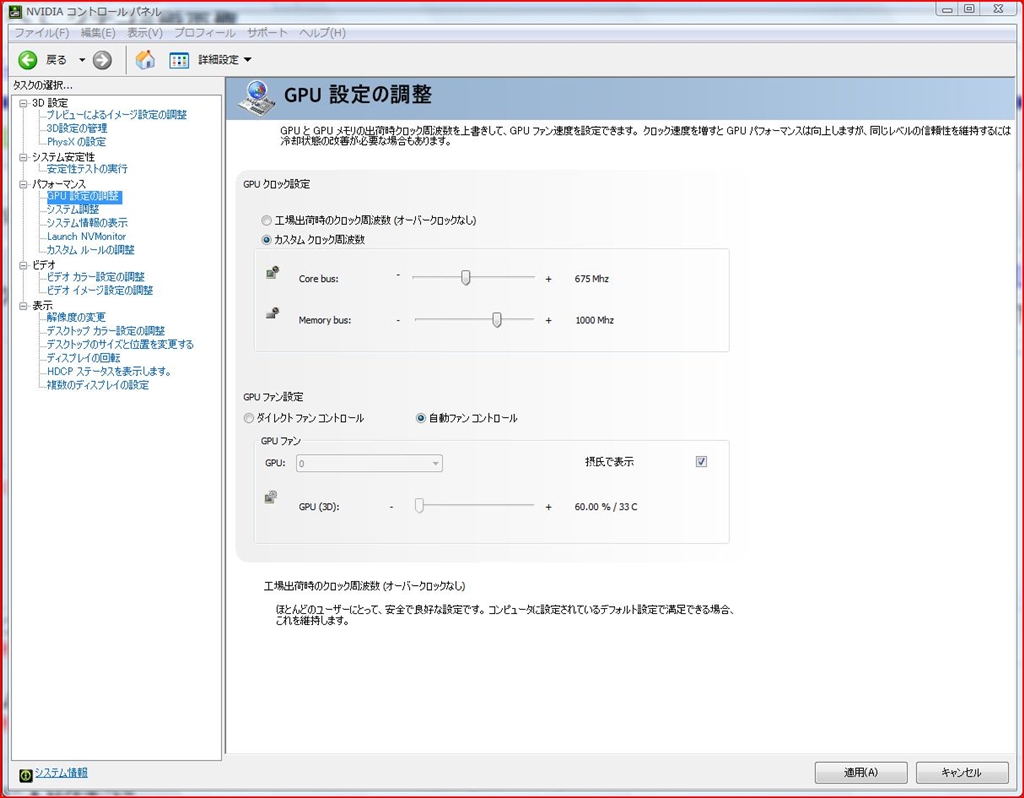Click the GPU (3D) fan slider thumb

419,505
